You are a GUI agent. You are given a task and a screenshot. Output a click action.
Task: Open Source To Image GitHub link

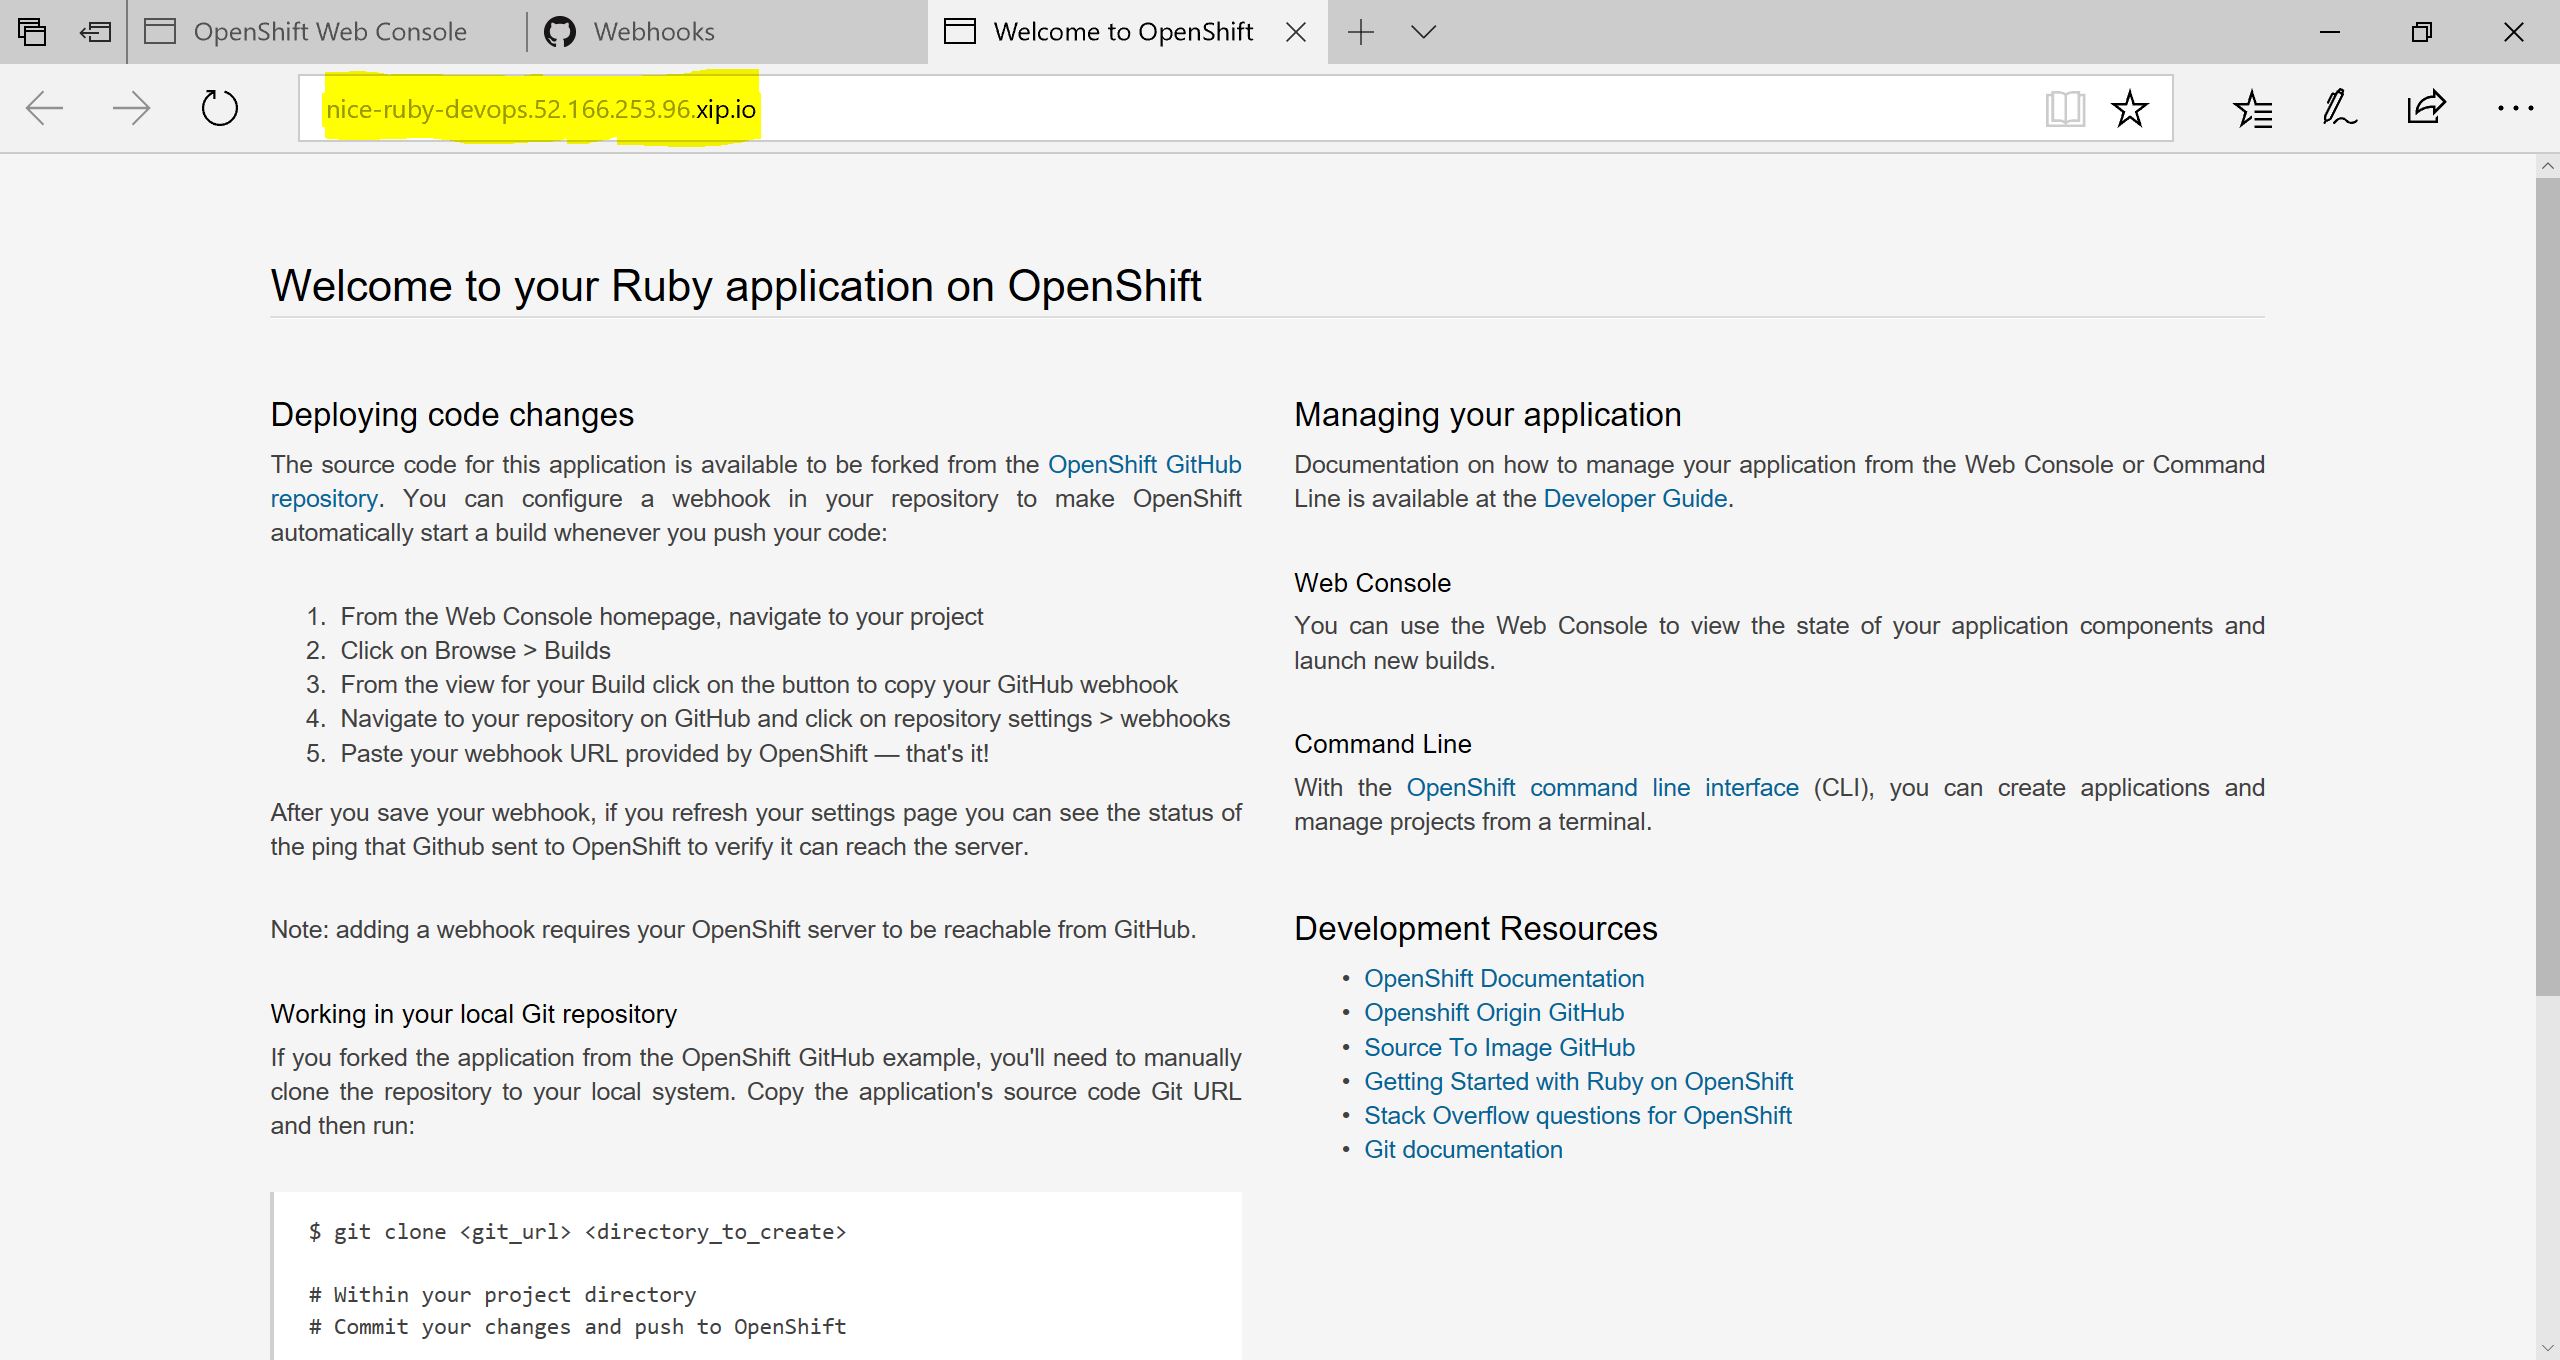pos(1499,1047)
